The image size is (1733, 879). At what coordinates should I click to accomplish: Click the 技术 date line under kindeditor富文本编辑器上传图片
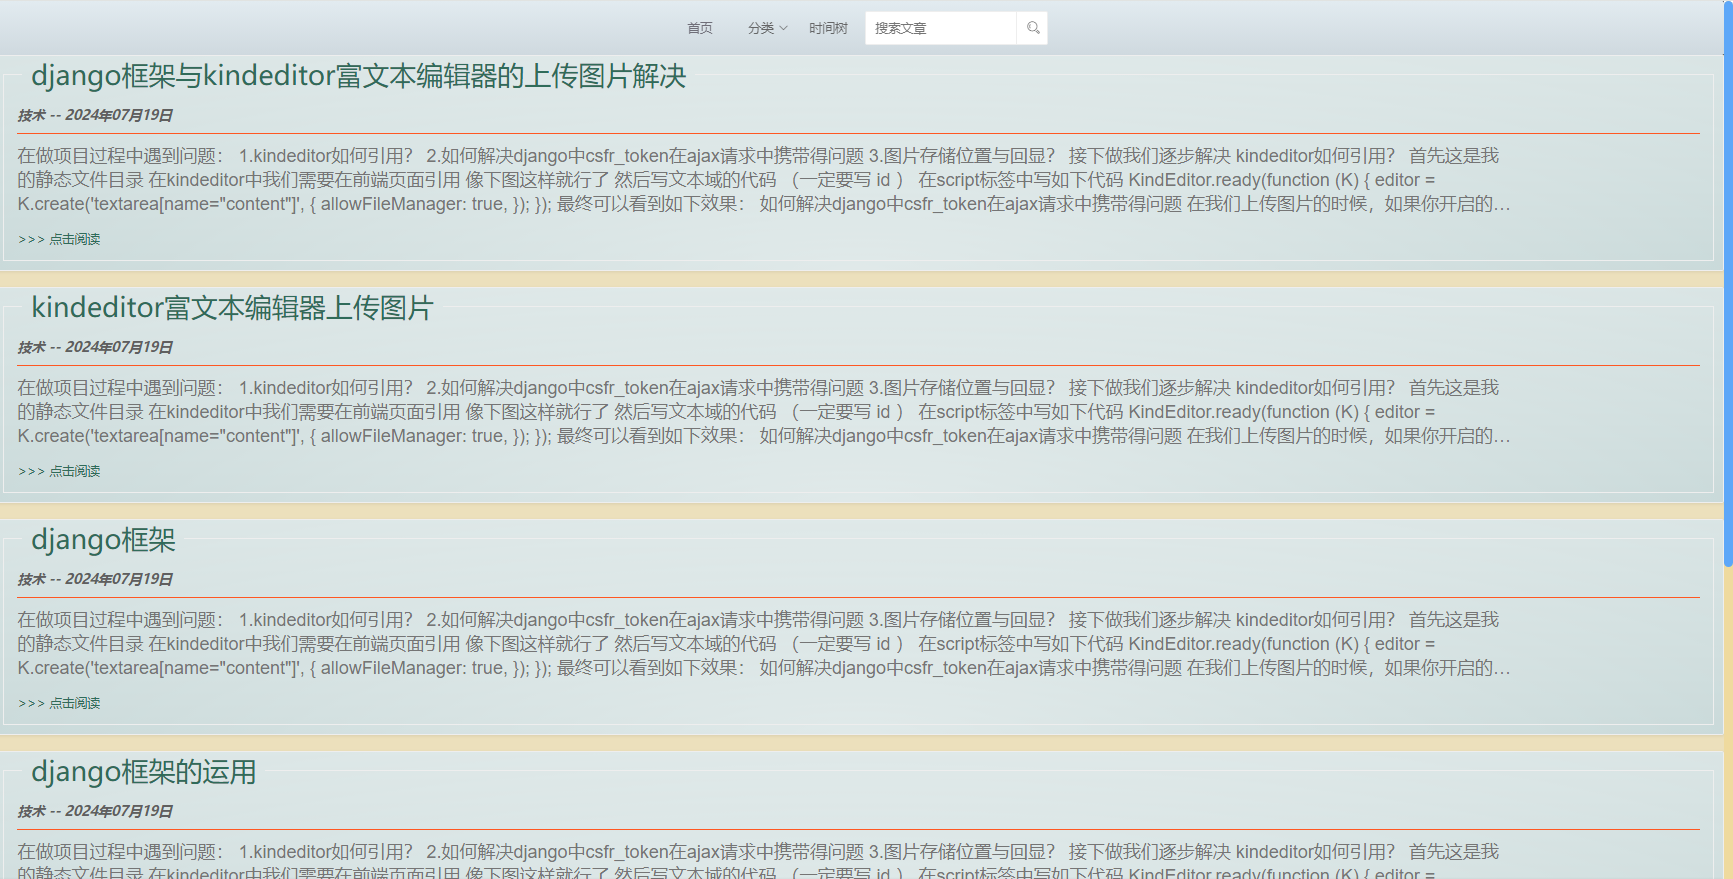click(x=95, y=347)
